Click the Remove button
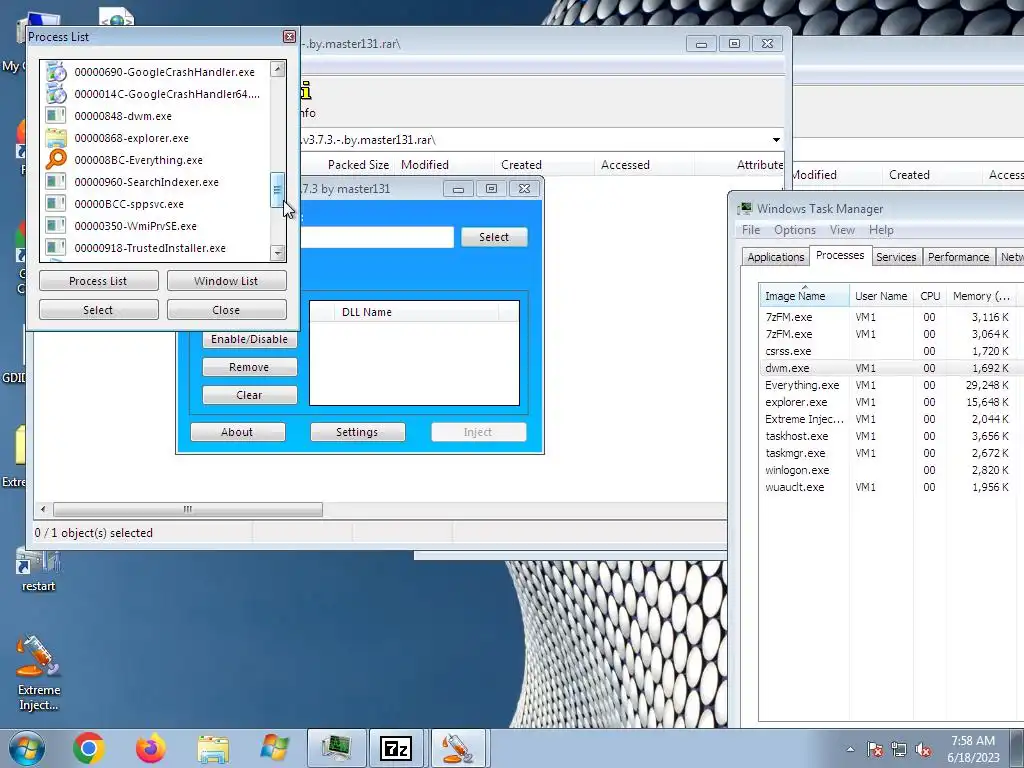 [x=249, y=367]
